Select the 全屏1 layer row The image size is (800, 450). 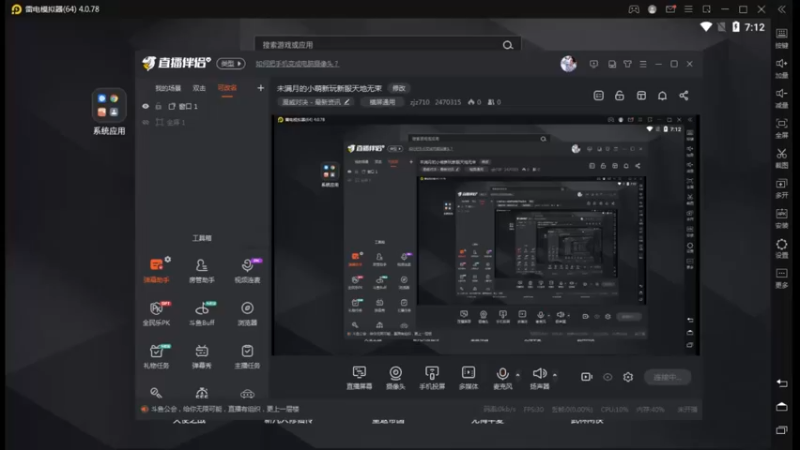[x=202, y=122]
